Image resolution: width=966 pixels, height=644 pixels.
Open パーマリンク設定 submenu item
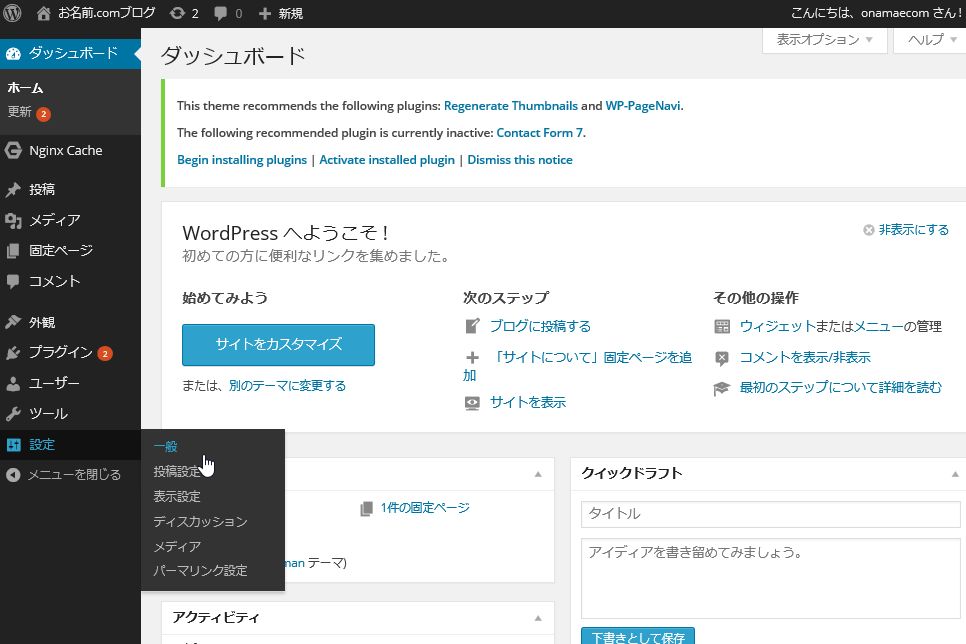click(200, 571)
